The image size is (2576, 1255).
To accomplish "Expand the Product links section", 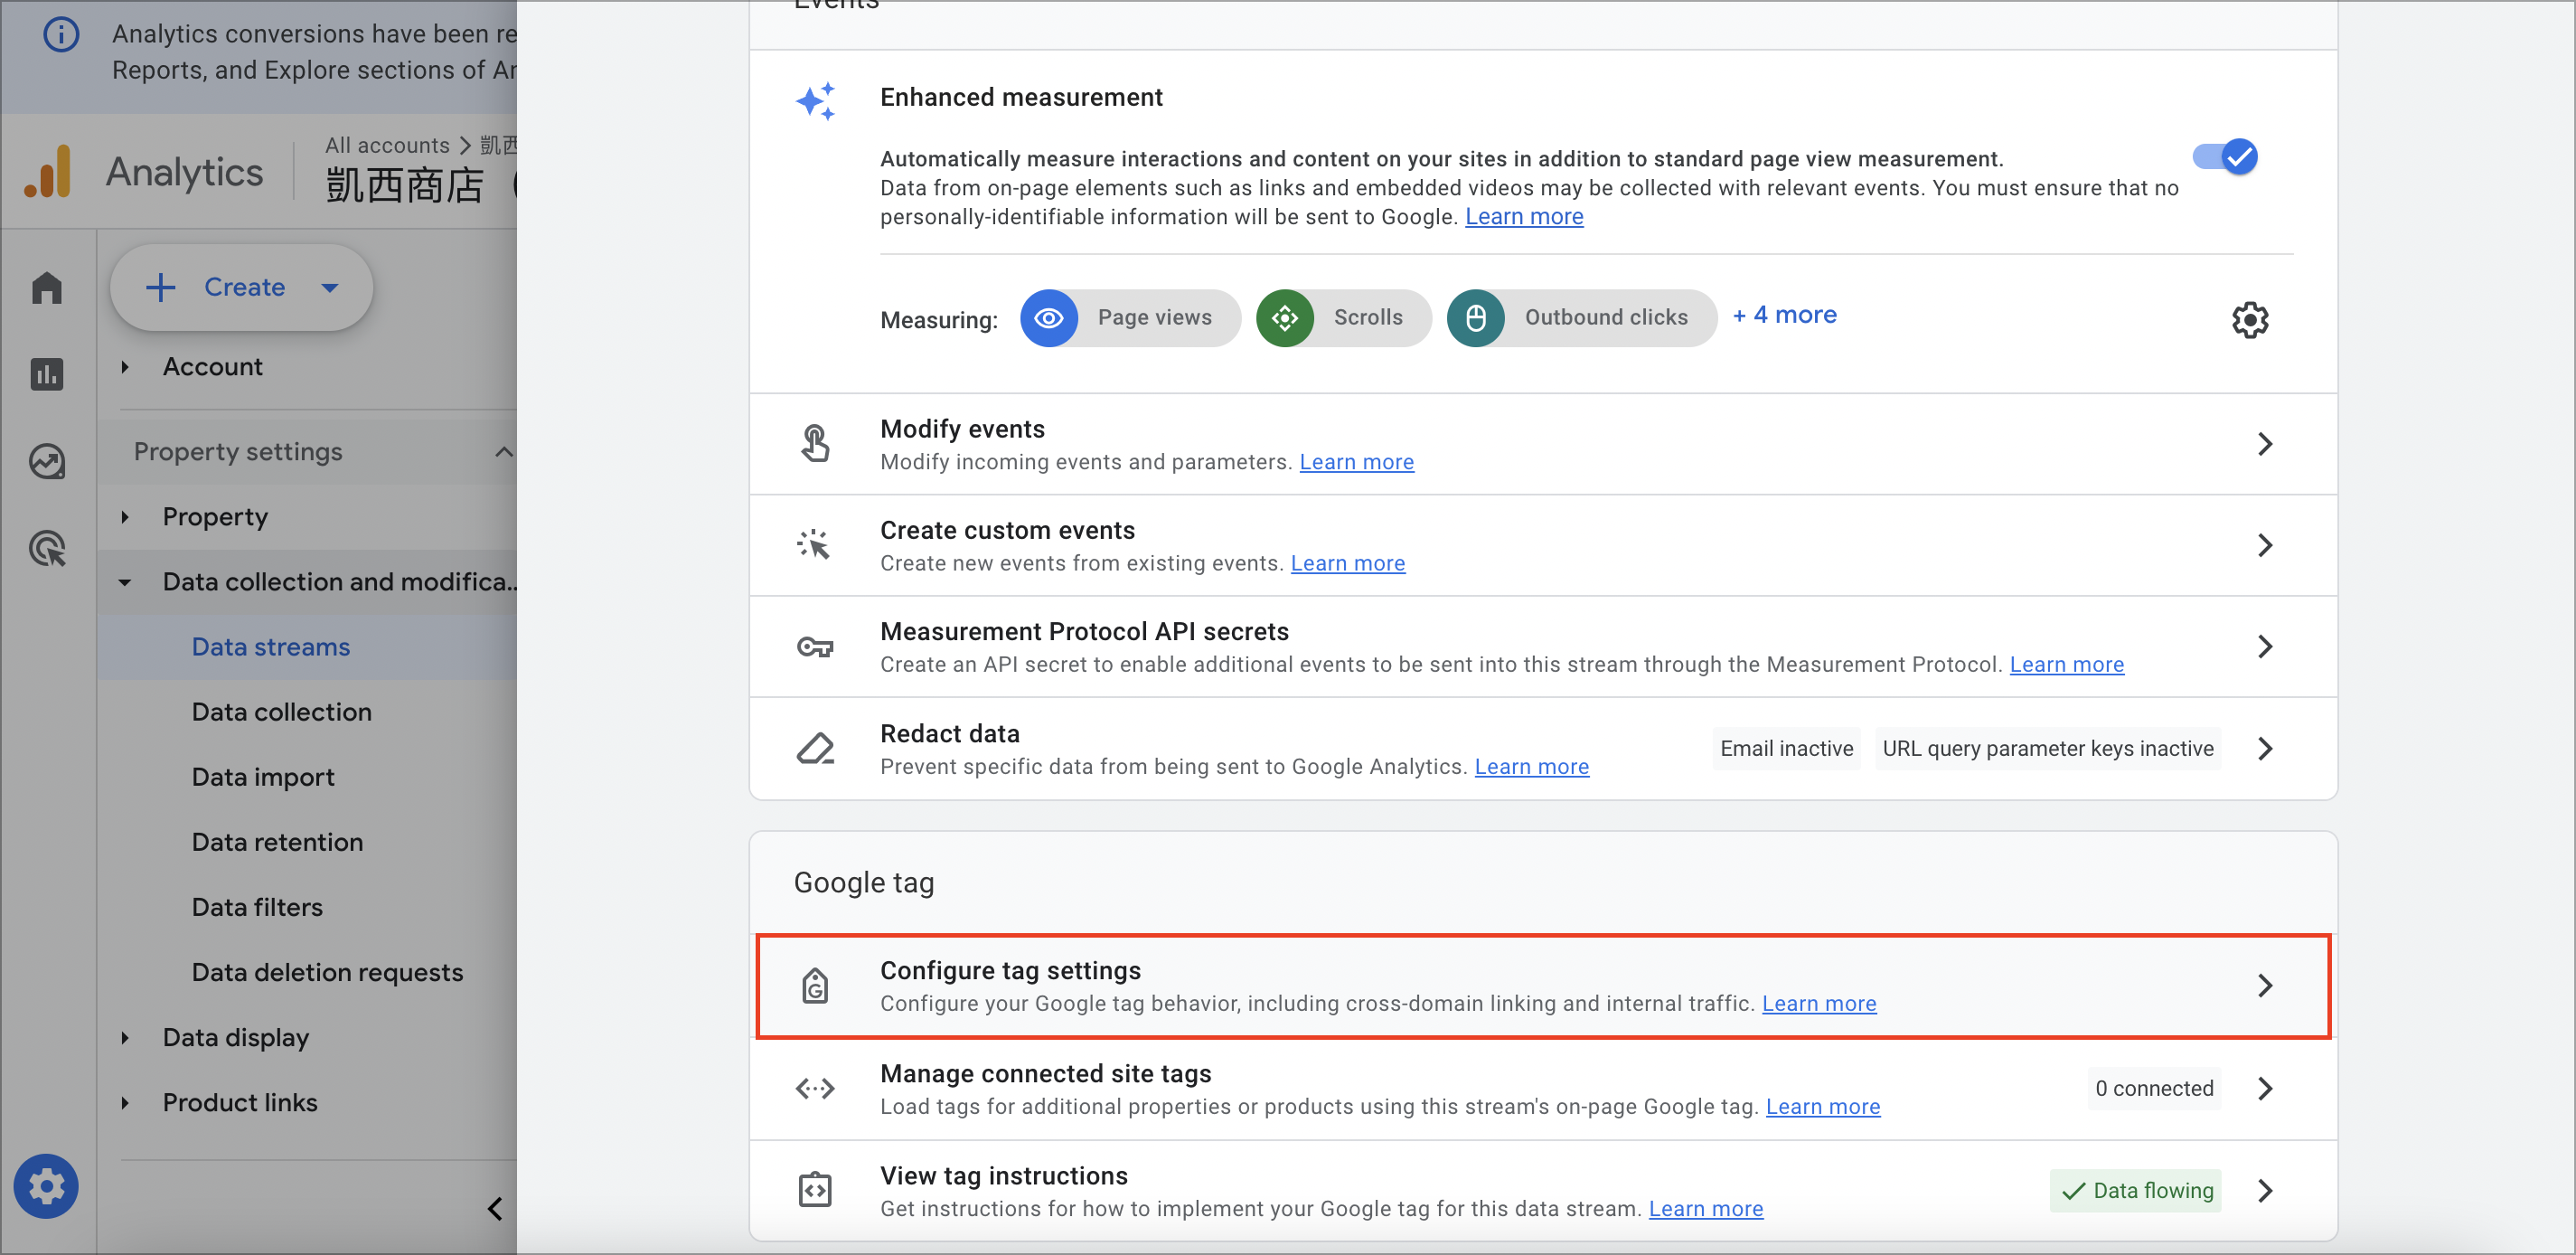I will point(125,1103).
